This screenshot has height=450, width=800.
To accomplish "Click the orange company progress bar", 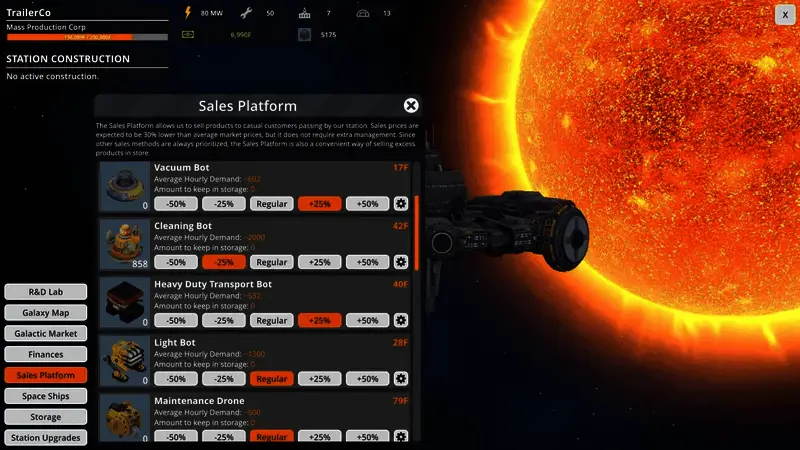I will point(87,37).
